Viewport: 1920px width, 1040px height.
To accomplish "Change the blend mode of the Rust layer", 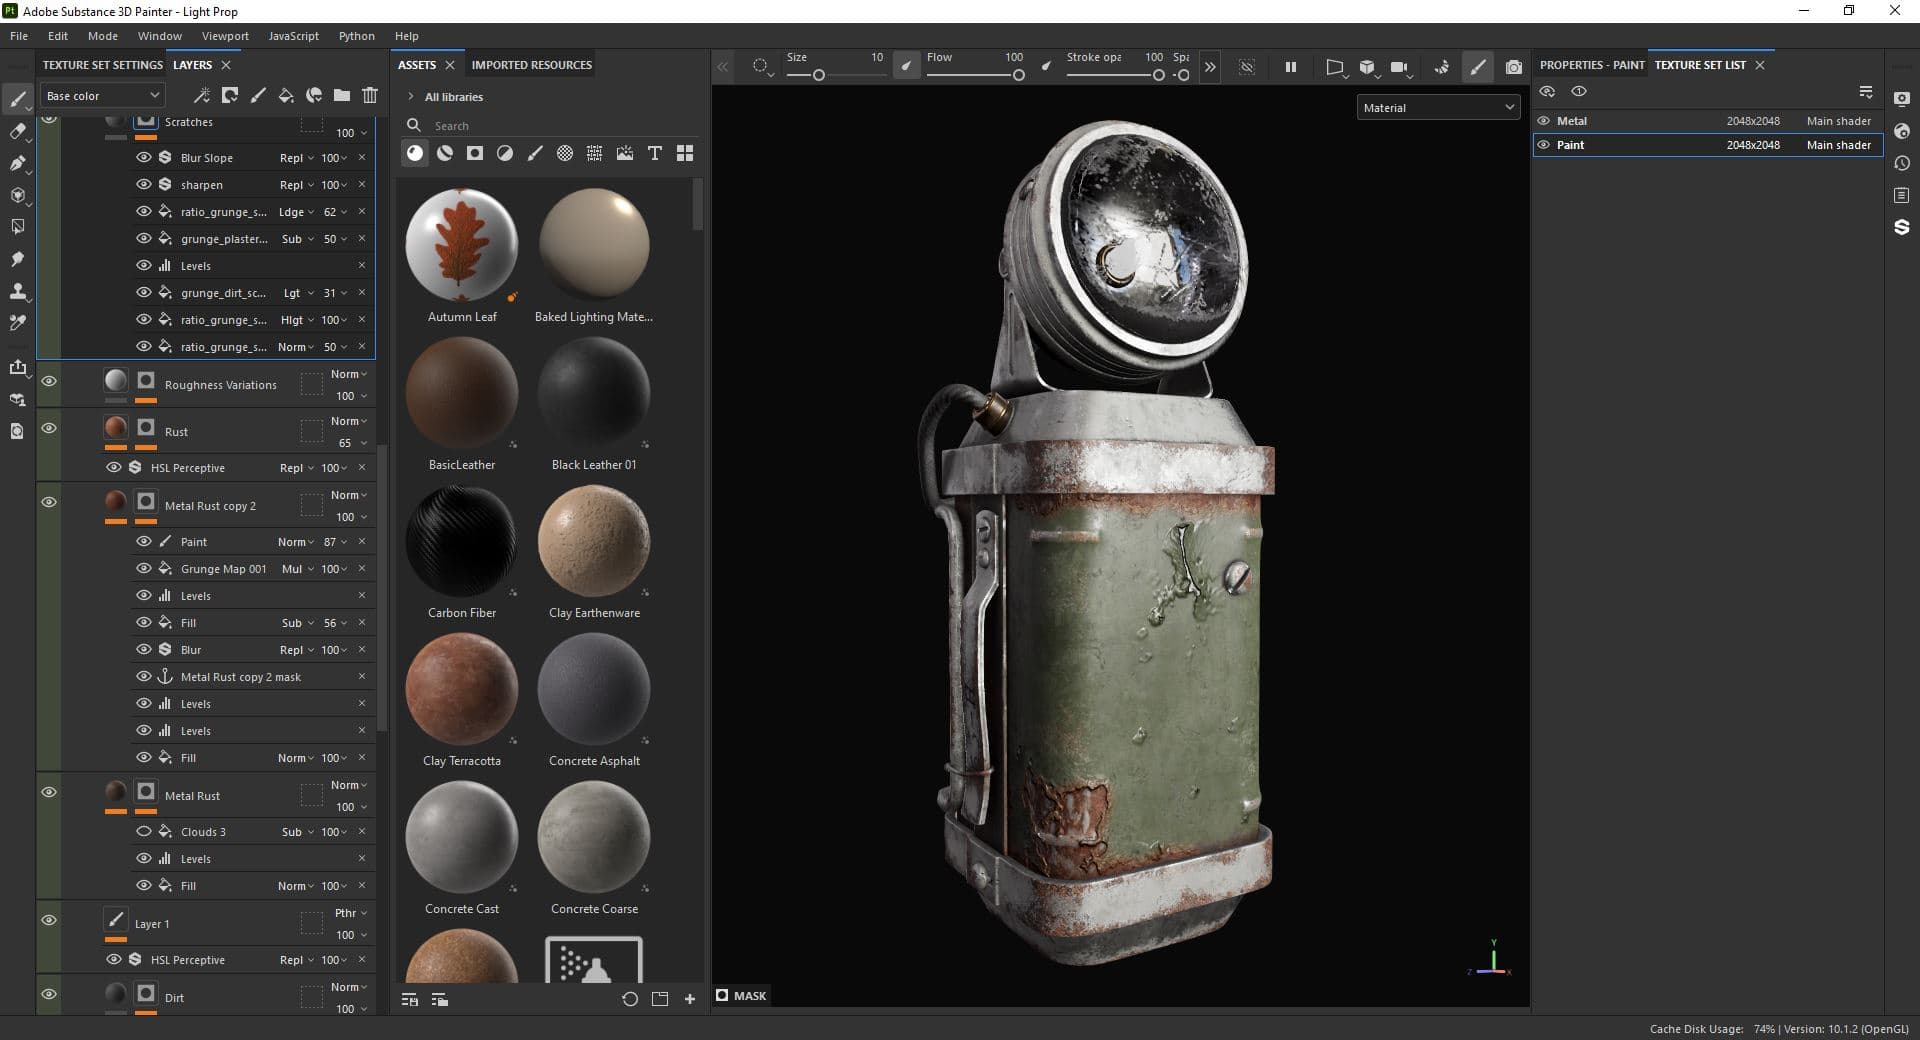I will [x=345, y=421].
